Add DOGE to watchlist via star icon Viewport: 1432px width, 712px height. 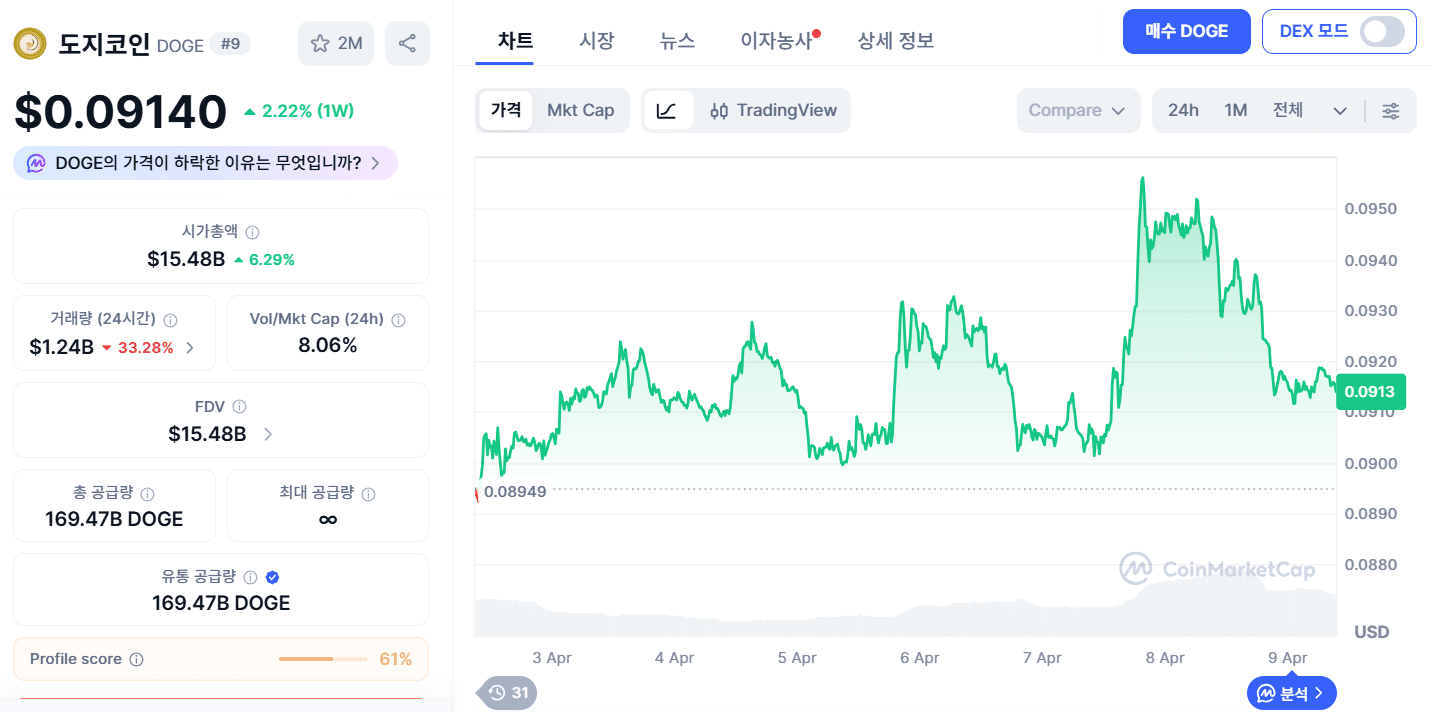pyautogui.click(x=320, y=43)
